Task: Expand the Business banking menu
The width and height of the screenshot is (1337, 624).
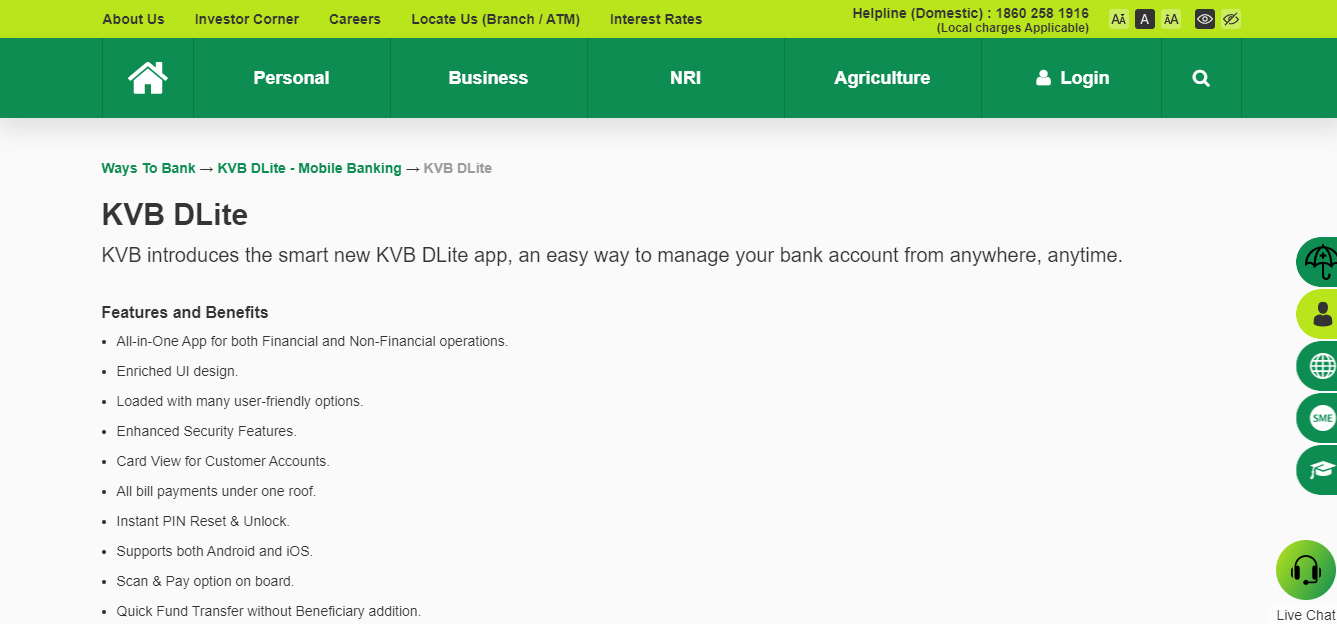Action: [x=488, y=78]
